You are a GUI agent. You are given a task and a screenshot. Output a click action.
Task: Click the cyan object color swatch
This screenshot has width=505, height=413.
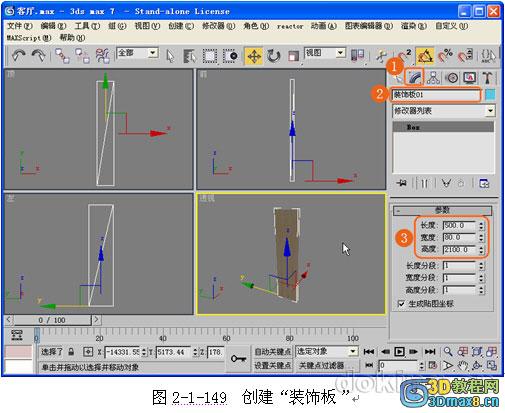pos(490,94)
